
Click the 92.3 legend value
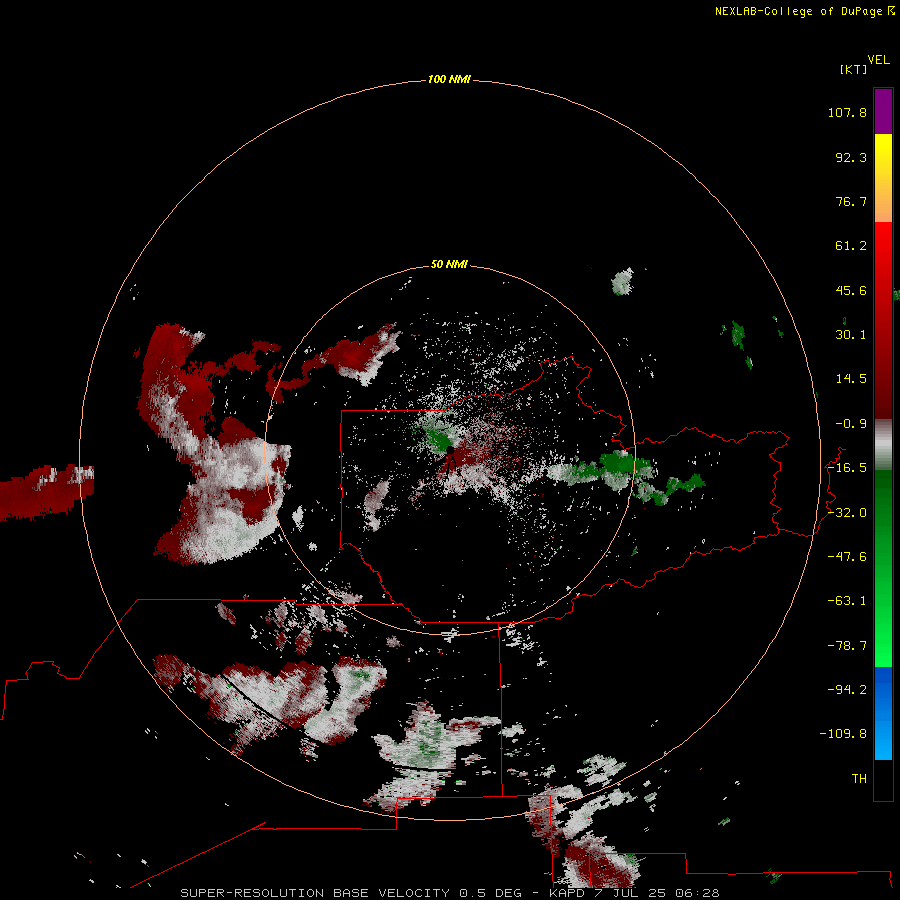coord(851,157)
